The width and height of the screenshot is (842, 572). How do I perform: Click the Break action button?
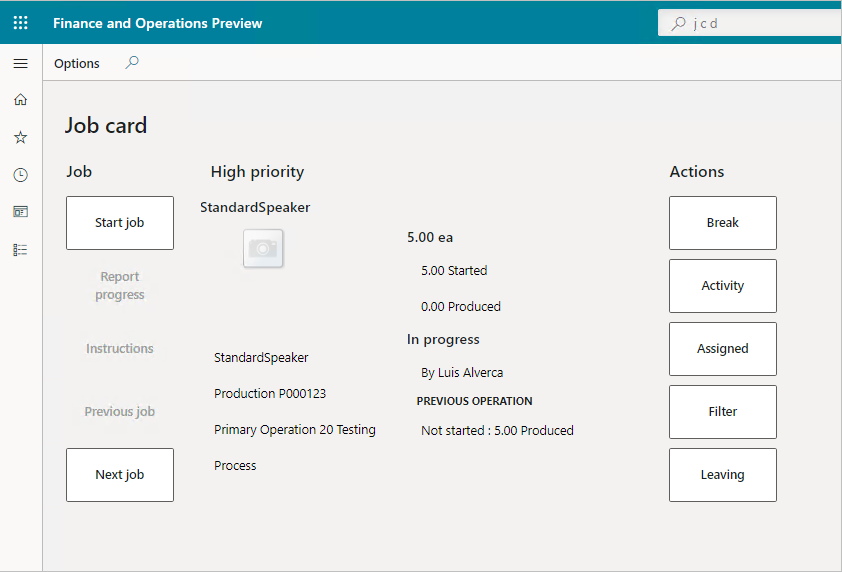coord(723,223)
